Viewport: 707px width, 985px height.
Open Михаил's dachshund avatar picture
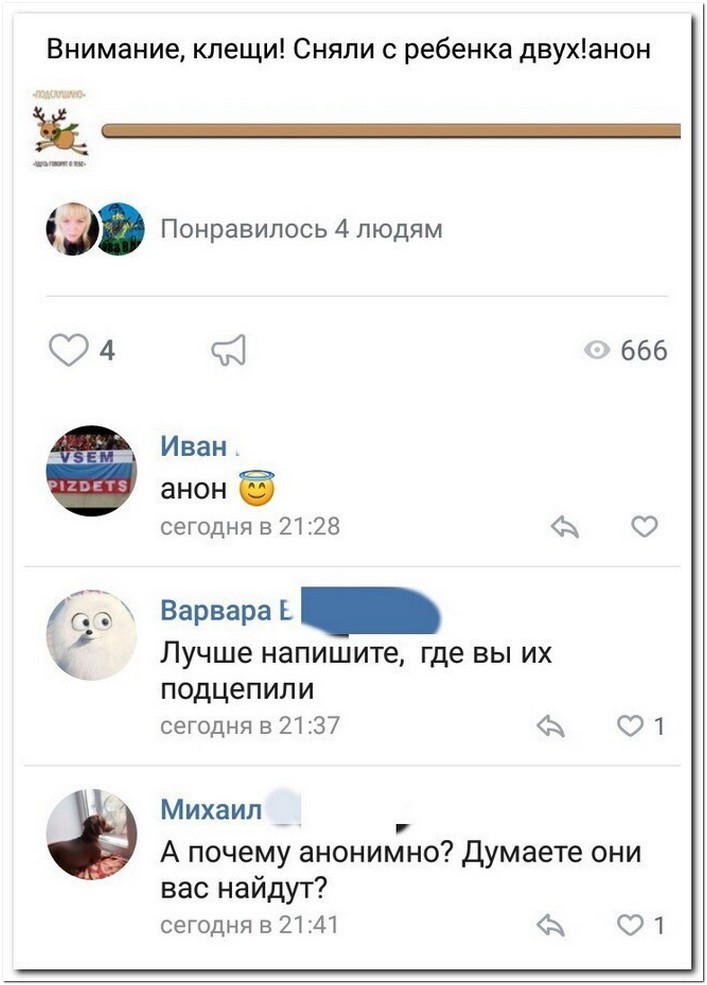coord(92,834)
